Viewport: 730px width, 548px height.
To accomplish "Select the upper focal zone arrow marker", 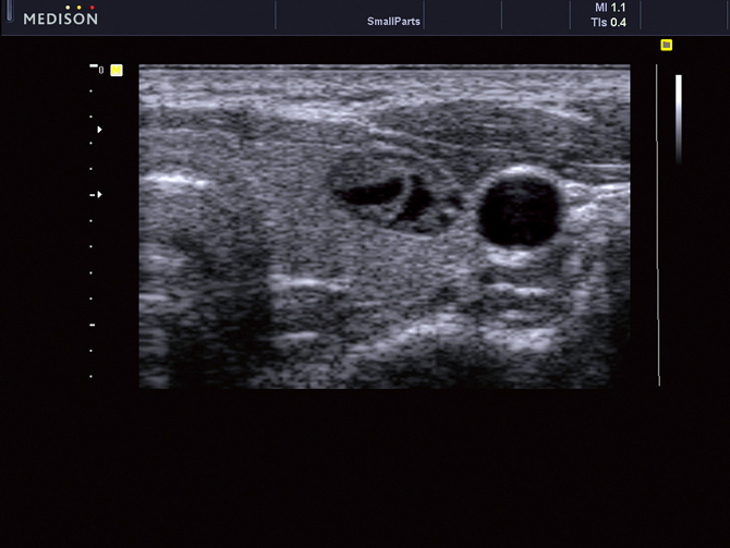I will (x=99, y=130).
